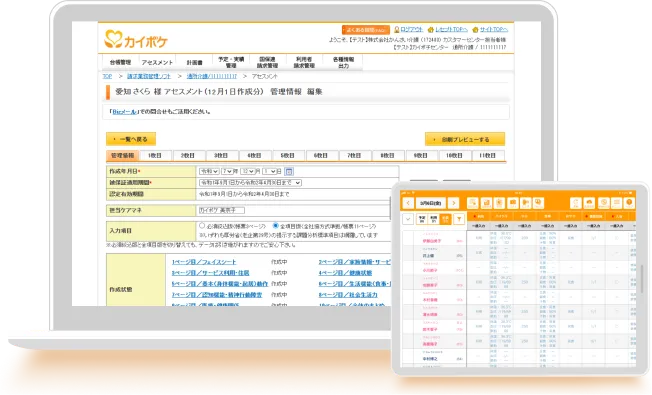Open the 各種情報出力 menu
Screen dimensions: 652x395
click(343, 62)
